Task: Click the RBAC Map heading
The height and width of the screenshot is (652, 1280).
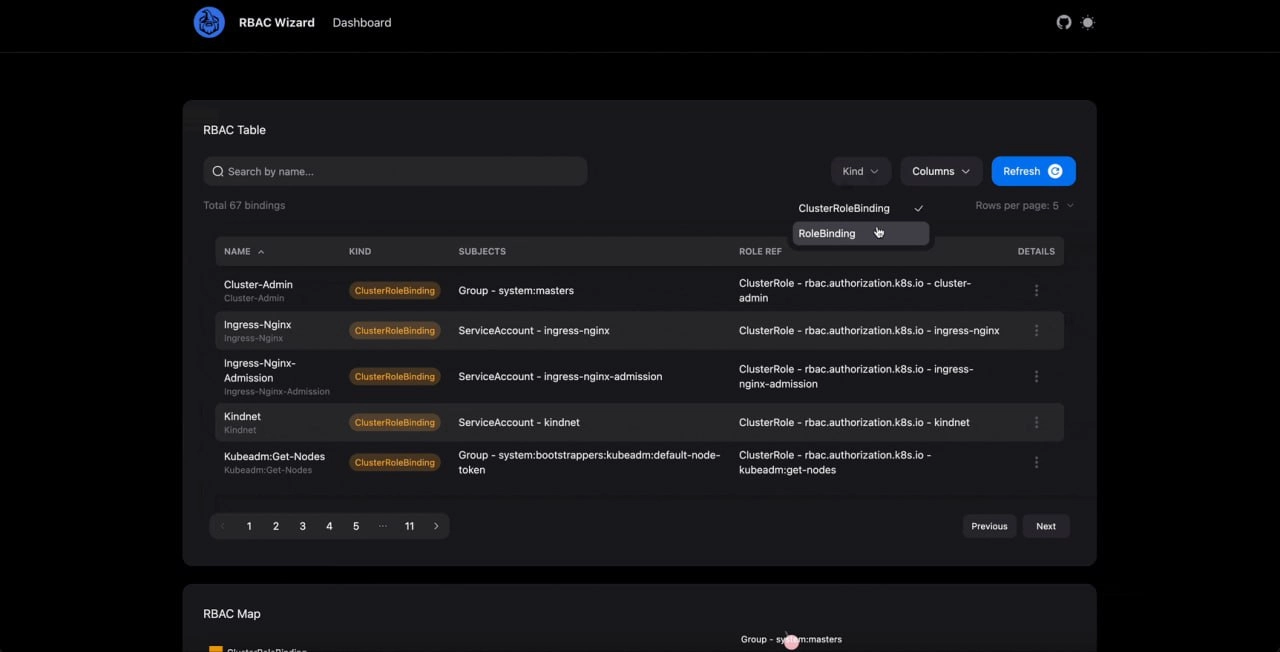Action: tap(232, 614)
